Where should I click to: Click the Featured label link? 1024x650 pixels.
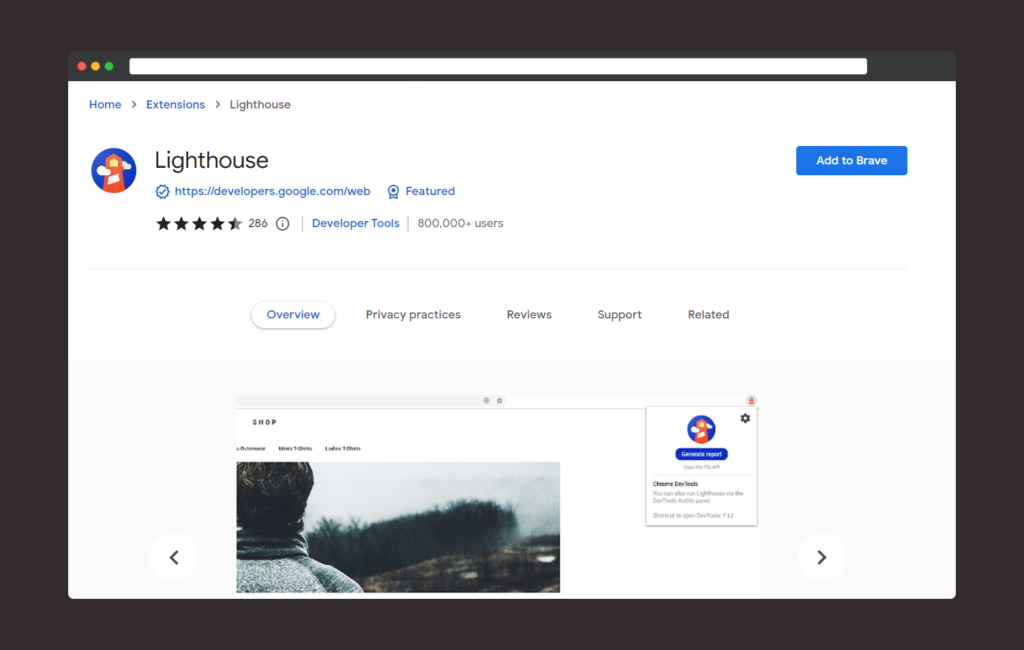430,191
